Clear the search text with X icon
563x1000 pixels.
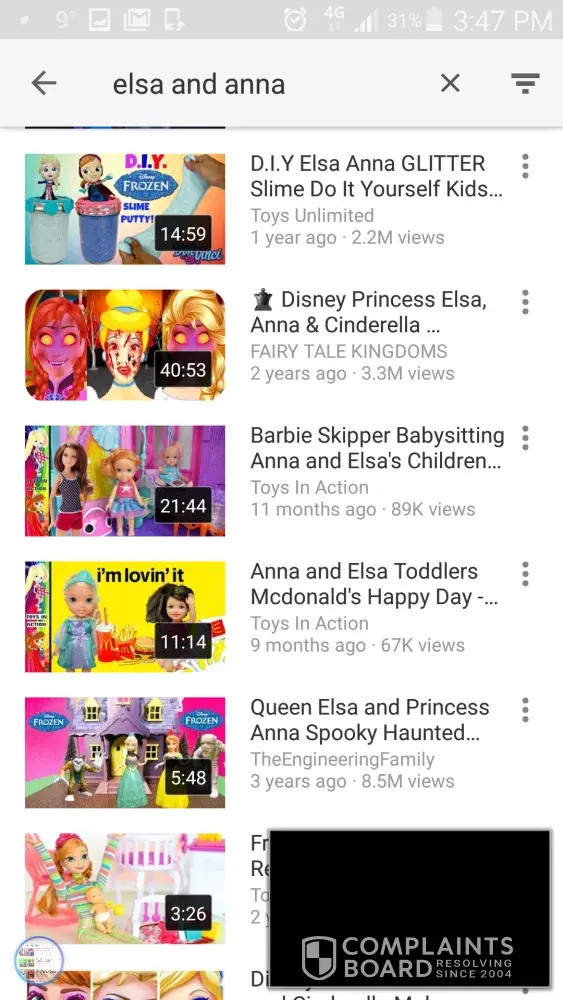(x=450, y=83)
